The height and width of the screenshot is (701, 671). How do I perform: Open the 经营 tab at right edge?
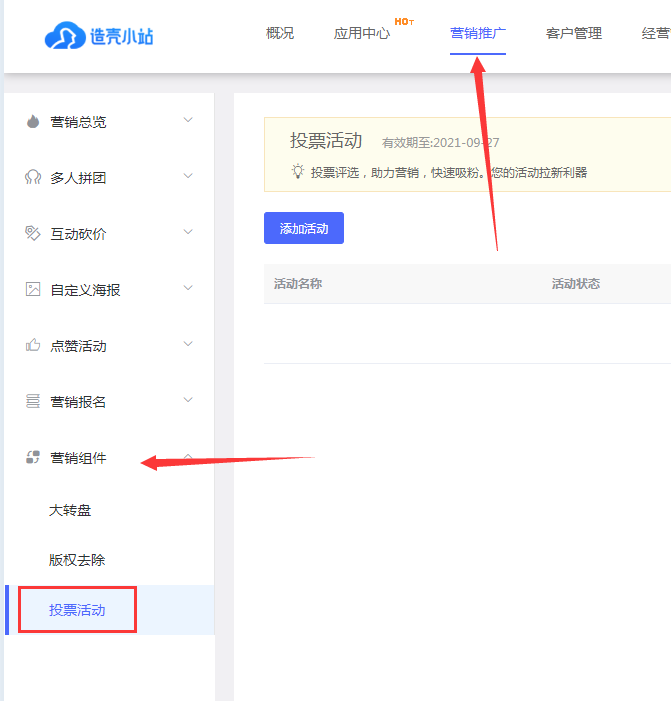pos(656,33)
